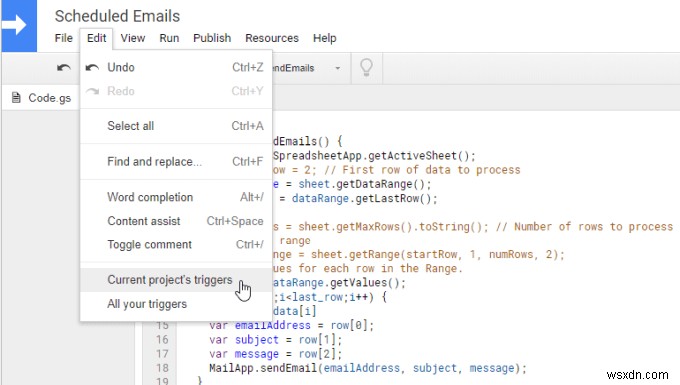
Task: Click the lightbulb debug icon
Action: click(366, 68)
